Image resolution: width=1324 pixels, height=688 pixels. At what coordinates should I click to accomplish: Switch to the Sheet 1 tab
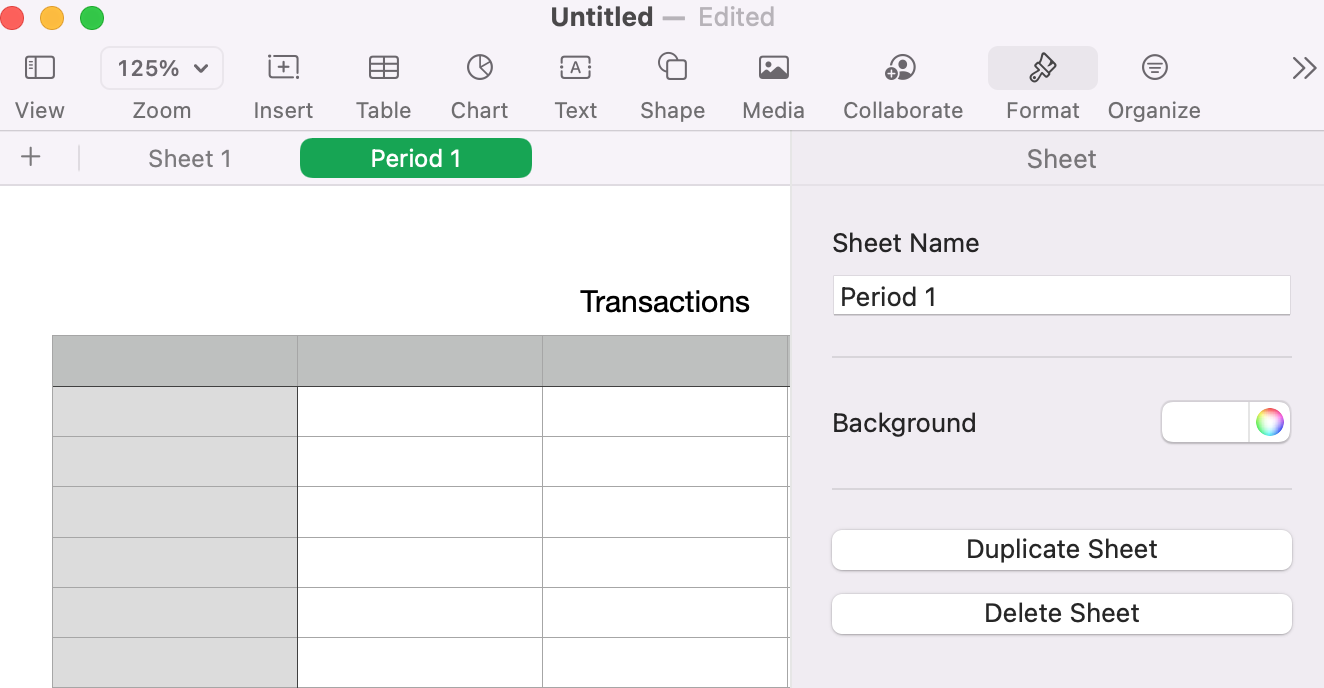coord(189,159)
